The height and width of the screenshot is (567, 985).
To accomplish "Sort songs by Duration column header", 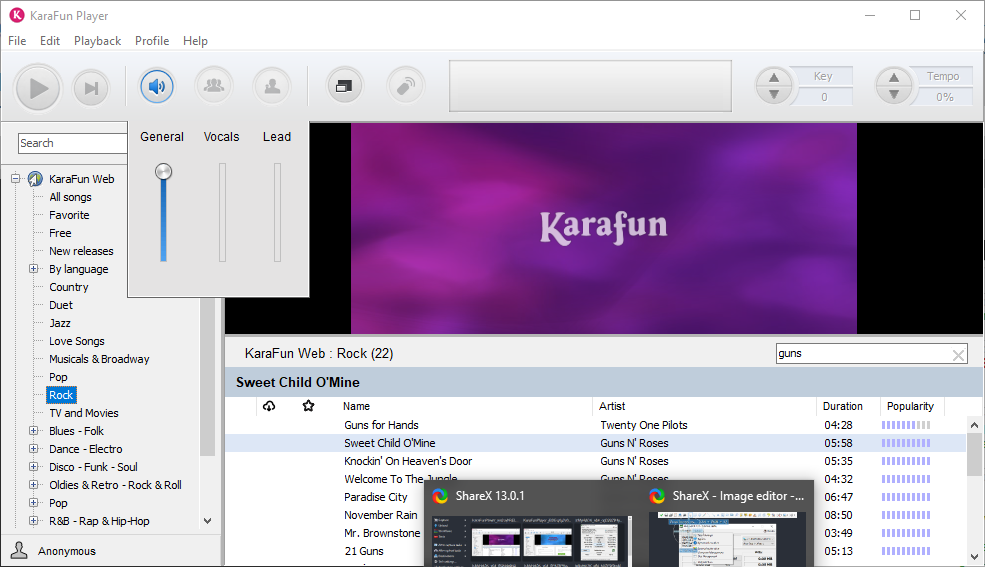I will (842, 406).
